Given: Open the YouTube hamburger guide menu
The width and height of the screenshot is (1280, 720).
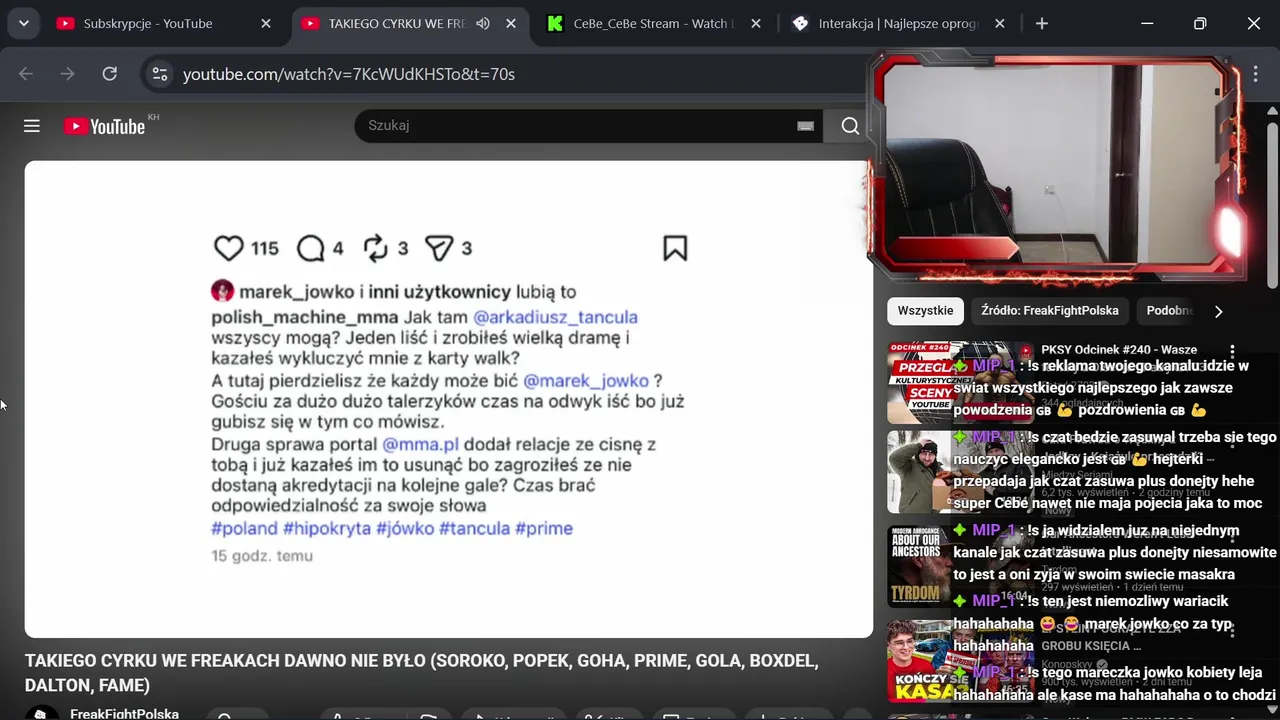Looking at the screenshot, I should [x=32, y=126].
